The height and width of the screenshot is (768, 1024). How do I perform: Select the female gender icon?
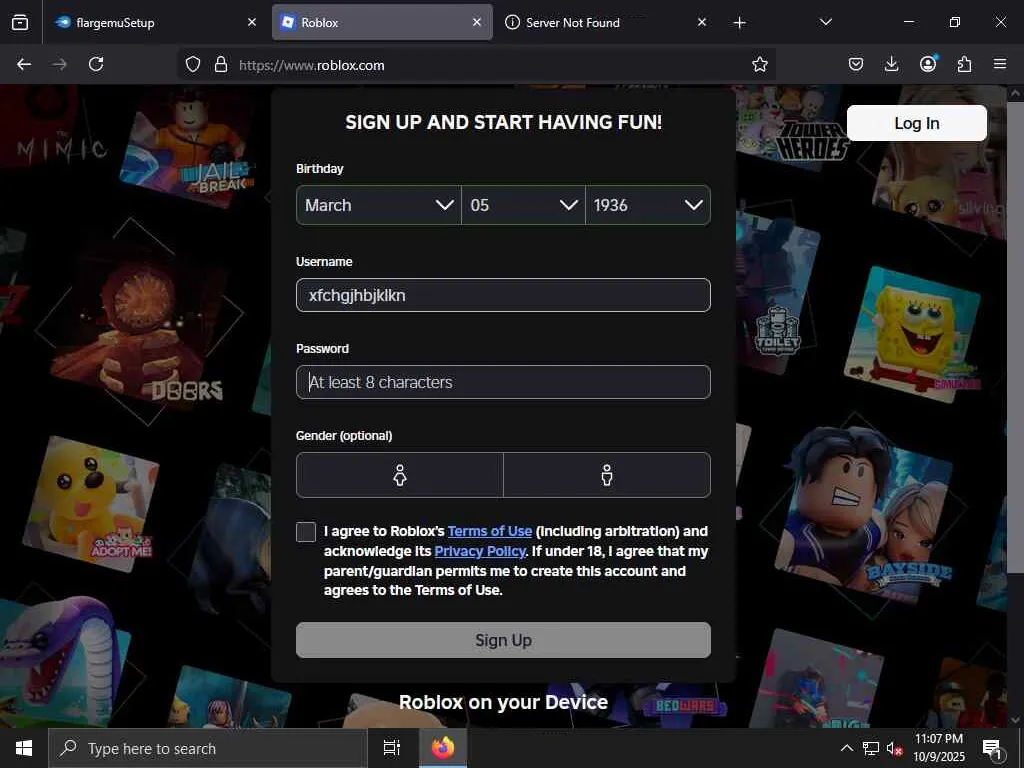tap(400, 475)
